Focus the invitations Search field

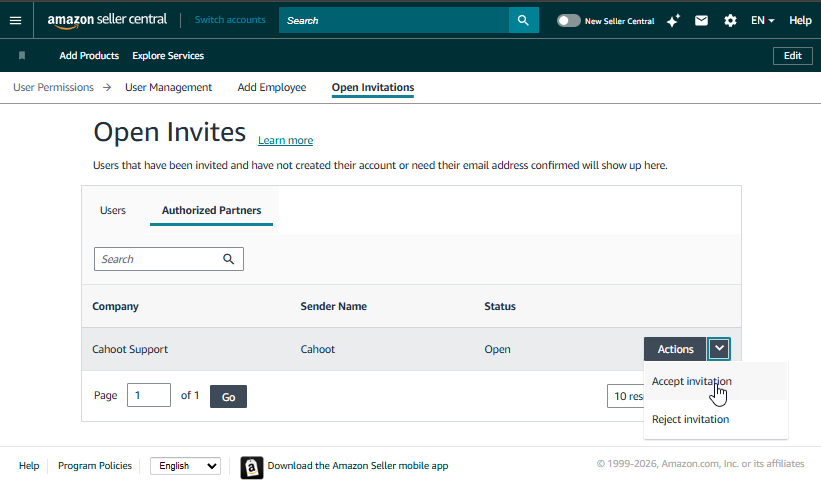[169, 259]
